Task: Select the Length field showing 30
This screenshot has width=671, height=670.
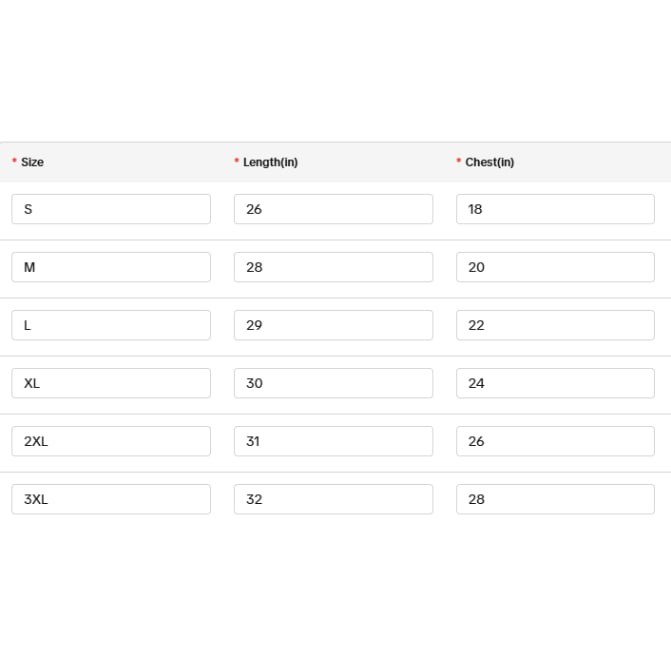Action: pyautogui.click(x=333, y=383)
